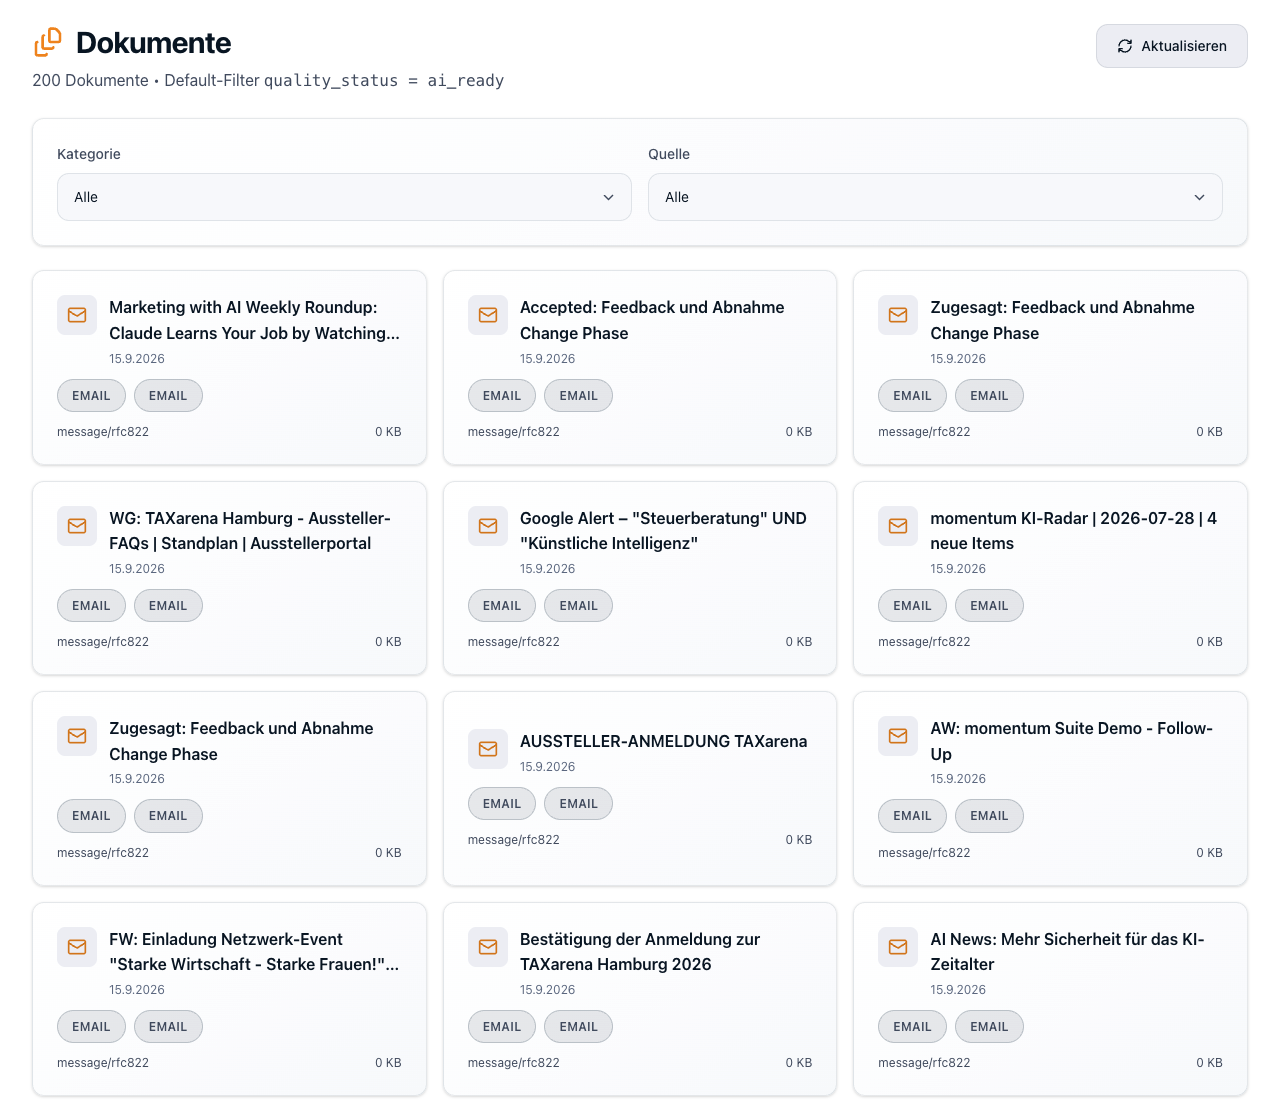Image resolution: width=1272 pixels, height=1106 pixels.
Task: Open FW: Einladung Netzwerk-Event document card
Action: pos(229,999)
